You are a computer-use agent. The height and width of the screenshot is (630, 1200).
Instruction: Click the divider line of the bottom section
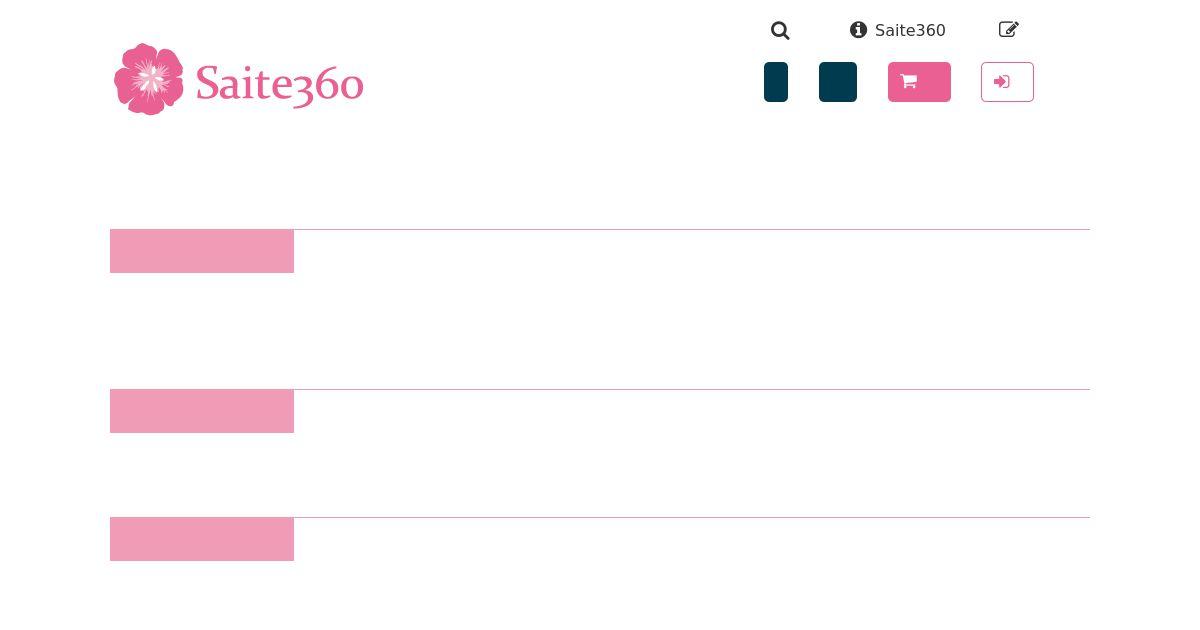[692, 517]
